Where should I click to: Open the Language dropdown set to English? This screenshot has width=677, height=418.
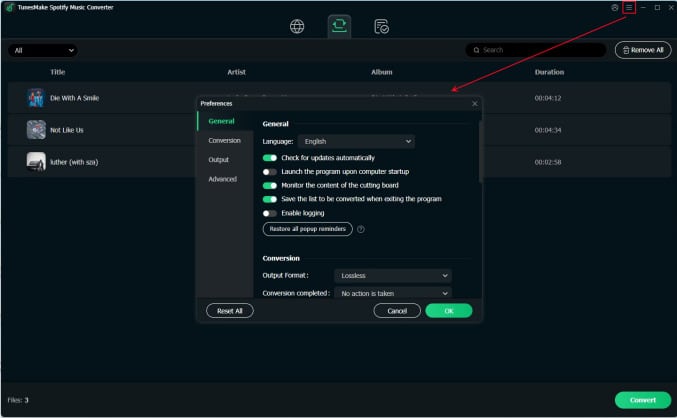tap(356, 142)
